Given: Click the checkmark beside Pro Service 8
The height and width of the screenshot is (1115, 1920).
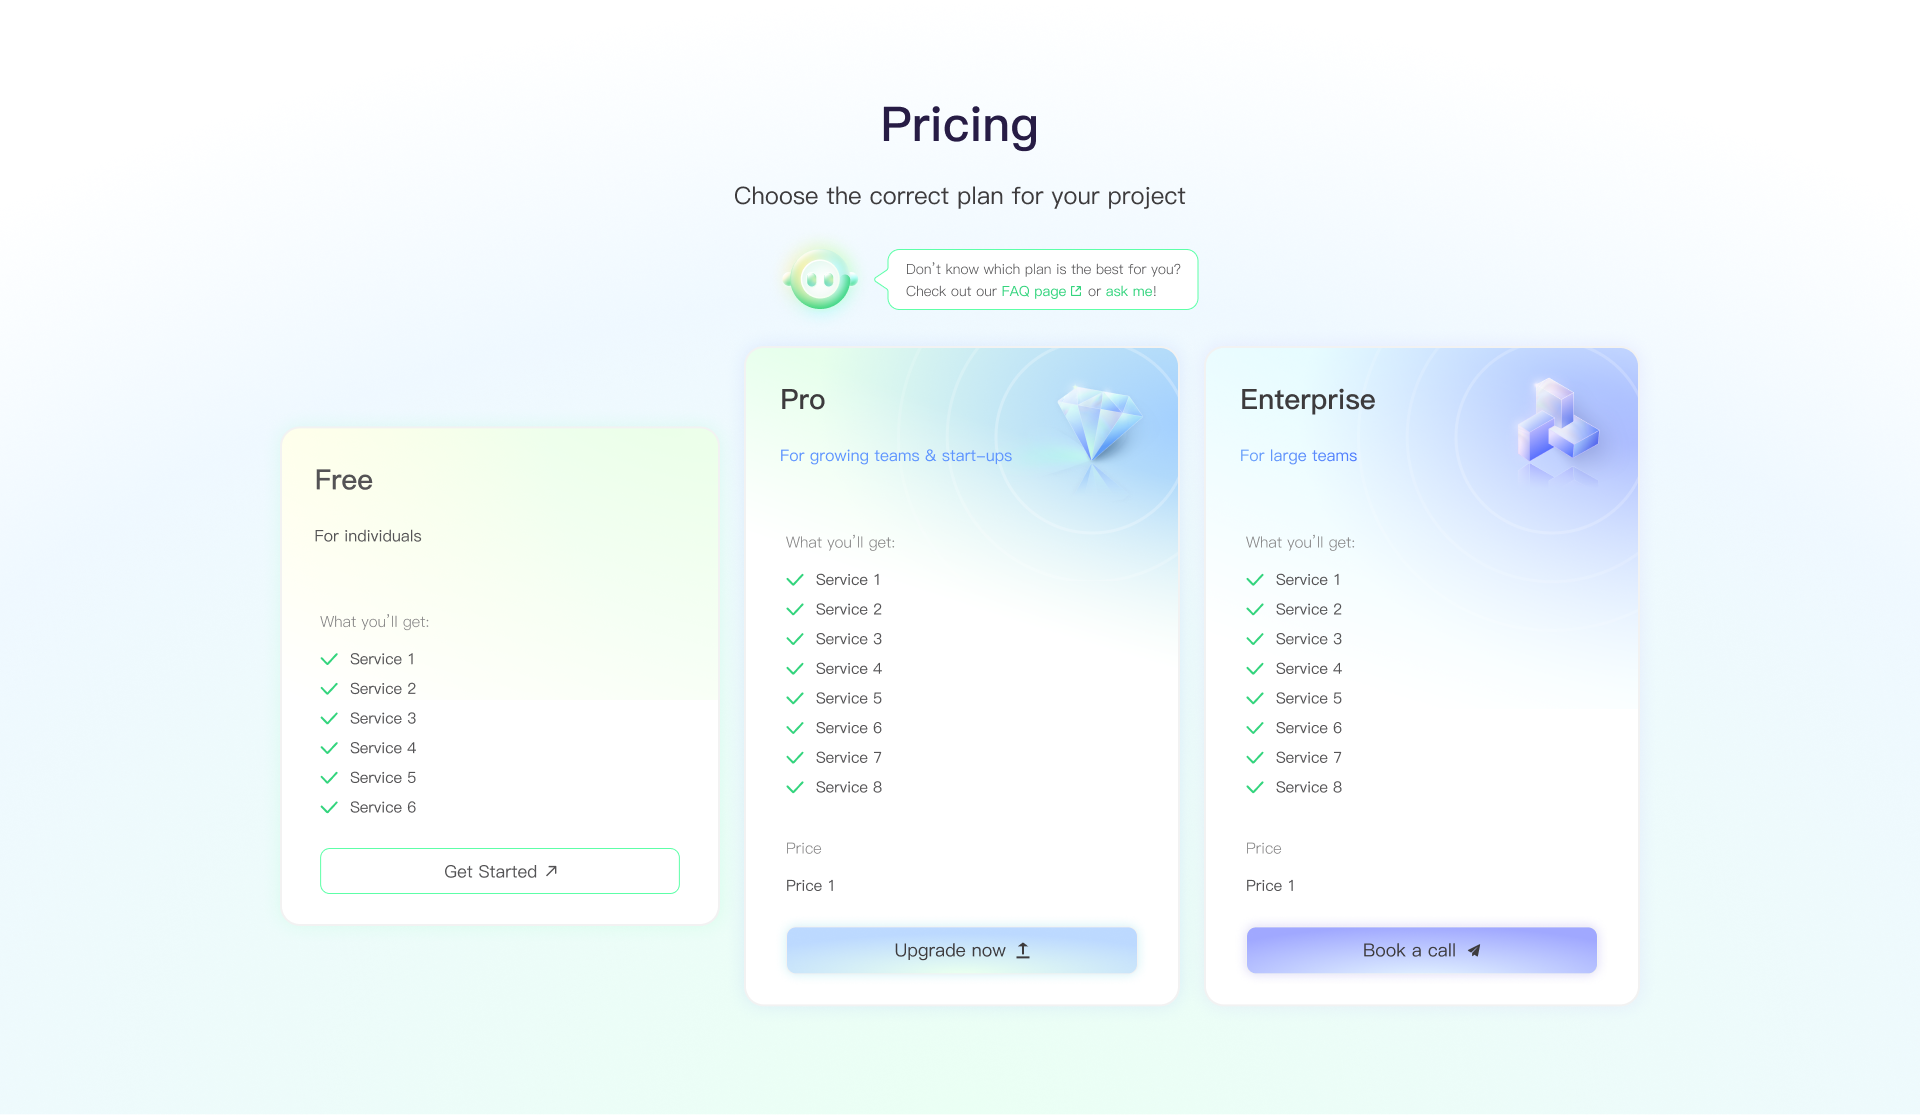Looking at the screenshot, I should click(x=795, y=787).
